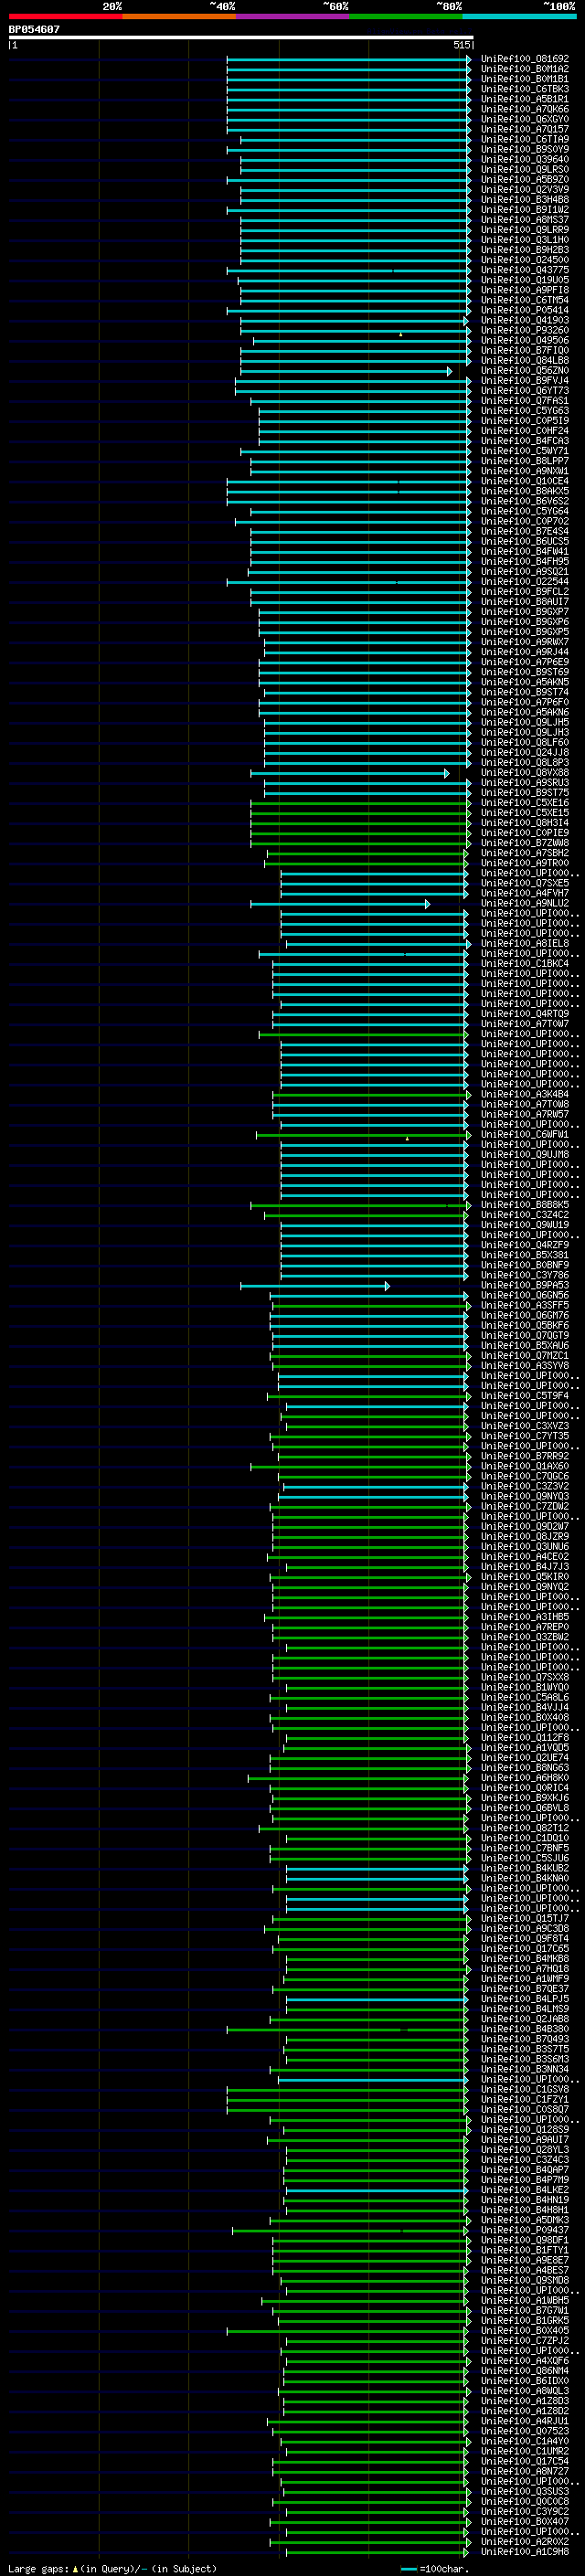Click the '=100char.' scale legend
Screen dimensions: 585x2576
coord(434,2569)
